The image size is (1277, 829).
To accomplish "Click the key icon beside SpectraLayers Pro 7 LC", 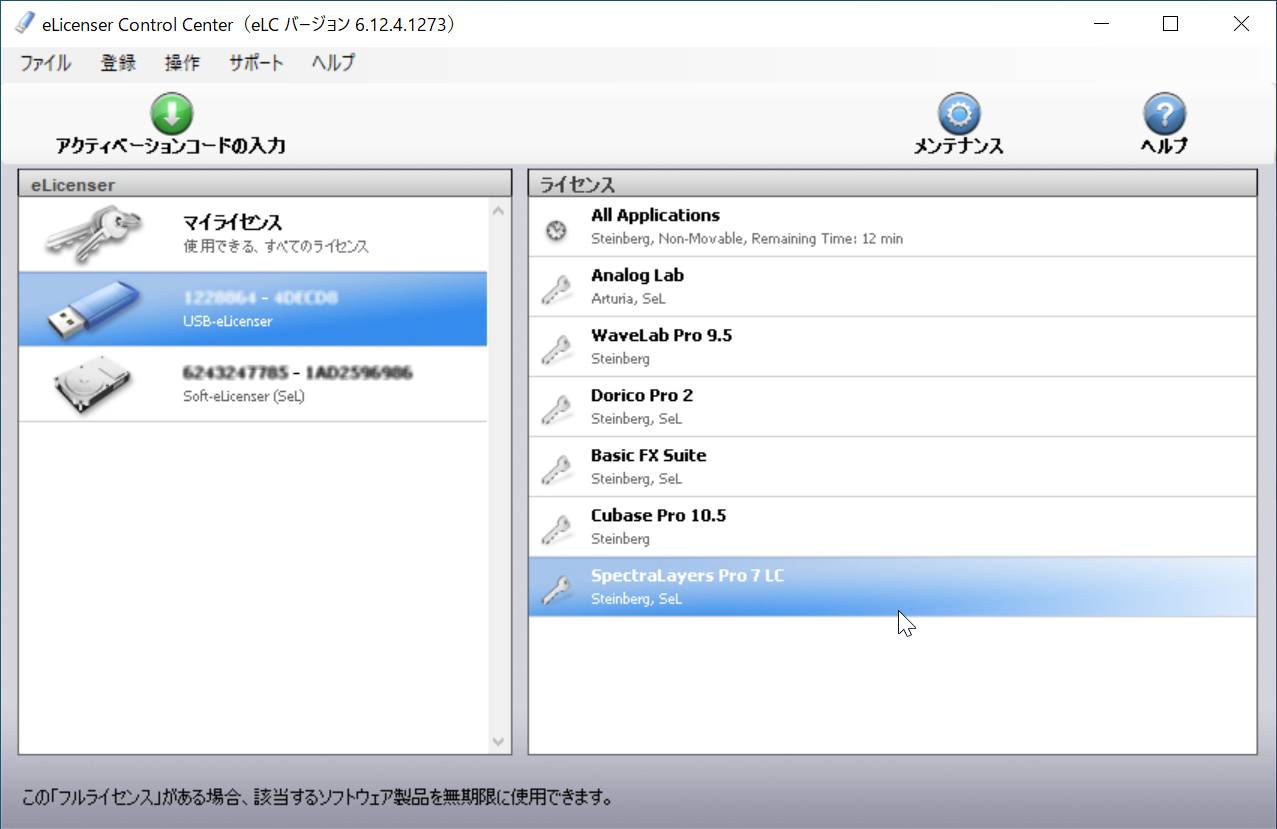I will 556,589.
